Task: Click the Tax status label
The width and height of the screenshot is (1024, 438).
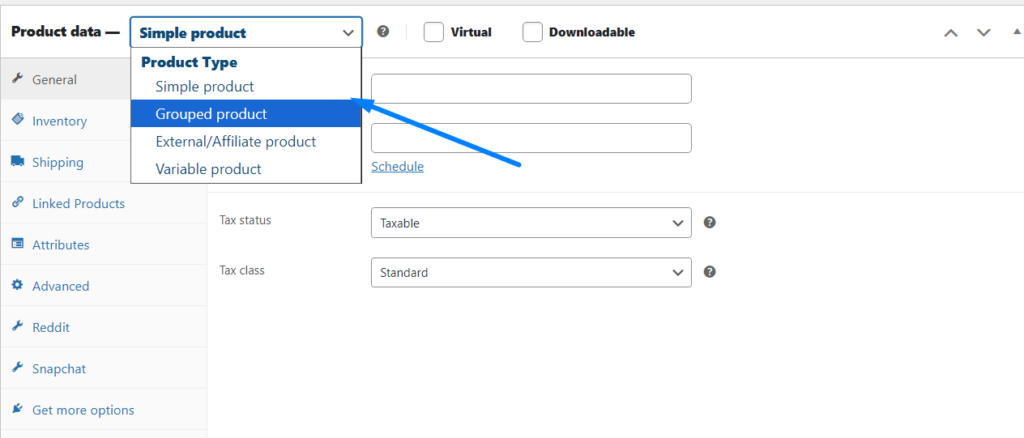Action: 245,220
